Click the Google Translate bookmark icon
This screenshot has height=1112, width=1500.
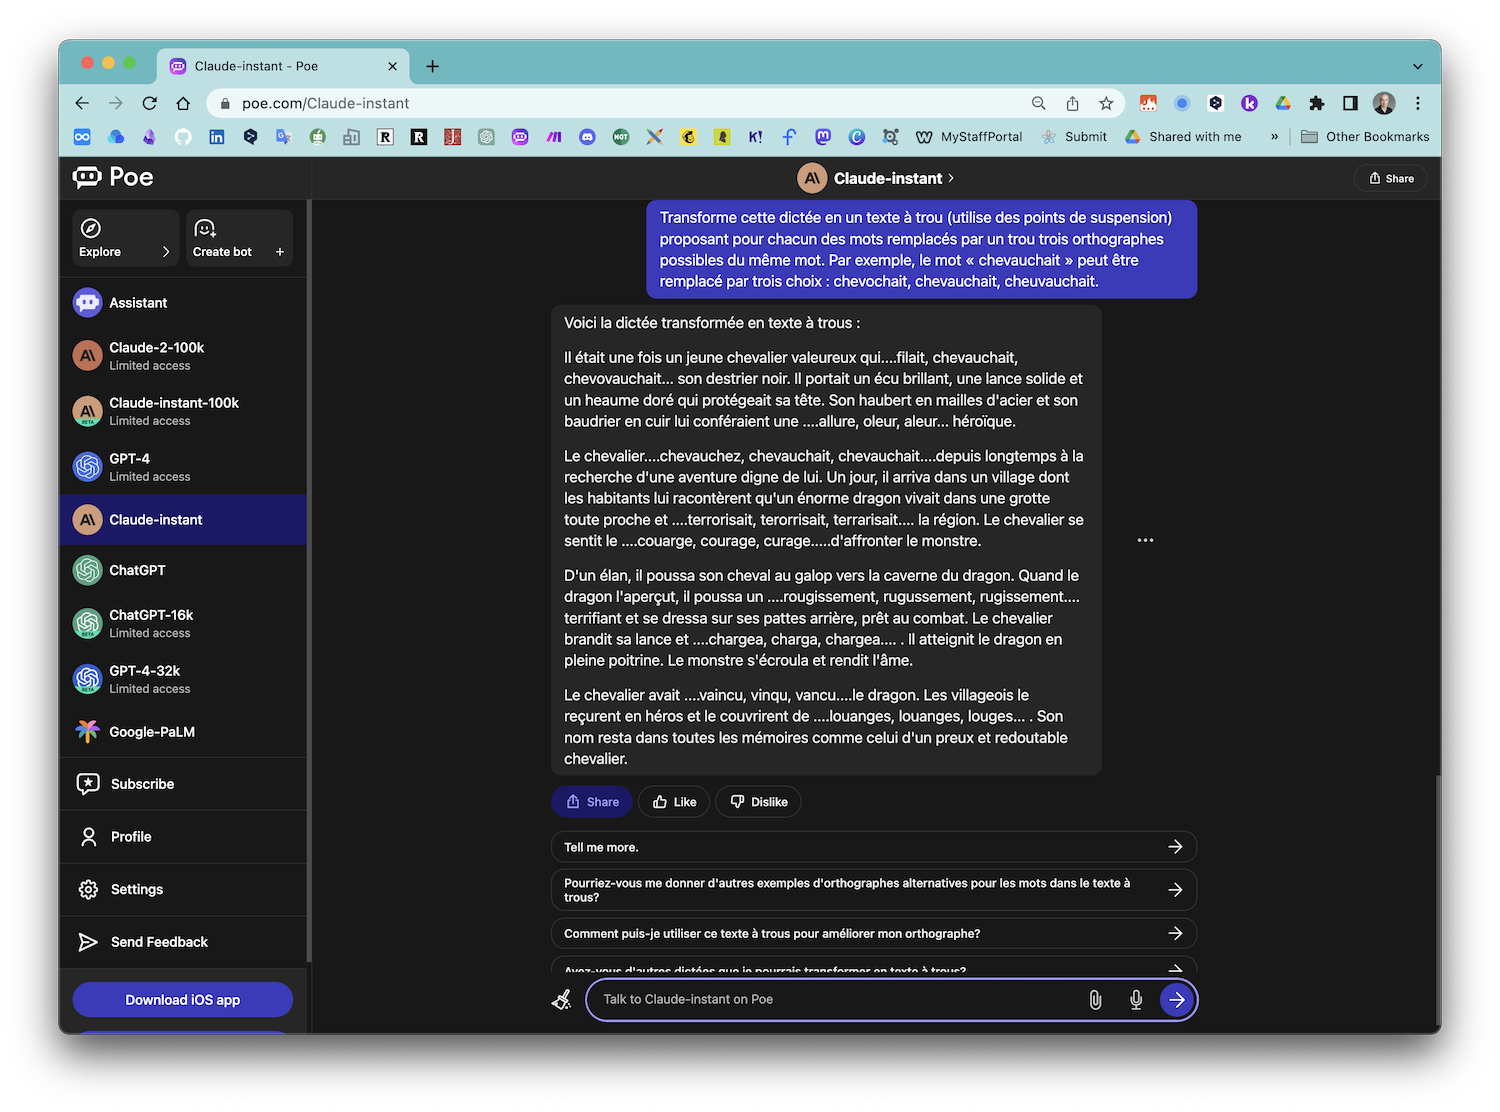pyautogui.click(x=284, y=137)
